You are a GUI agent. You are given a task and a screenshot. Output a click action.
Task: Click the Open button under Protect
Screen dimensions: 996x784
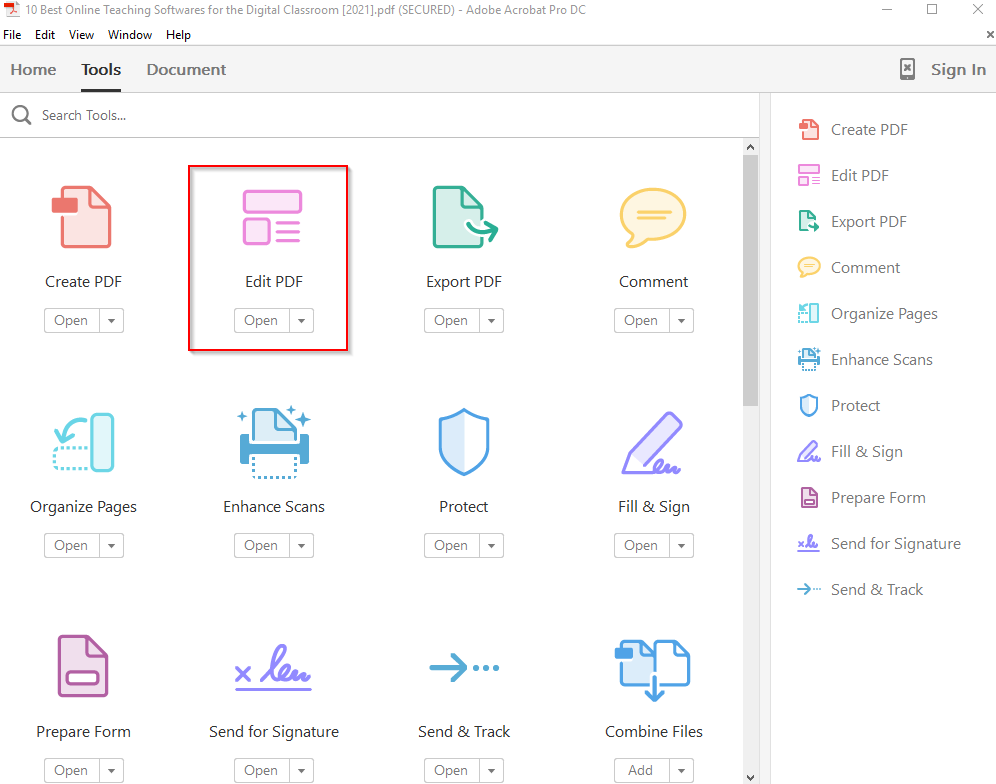coord(451,546)
